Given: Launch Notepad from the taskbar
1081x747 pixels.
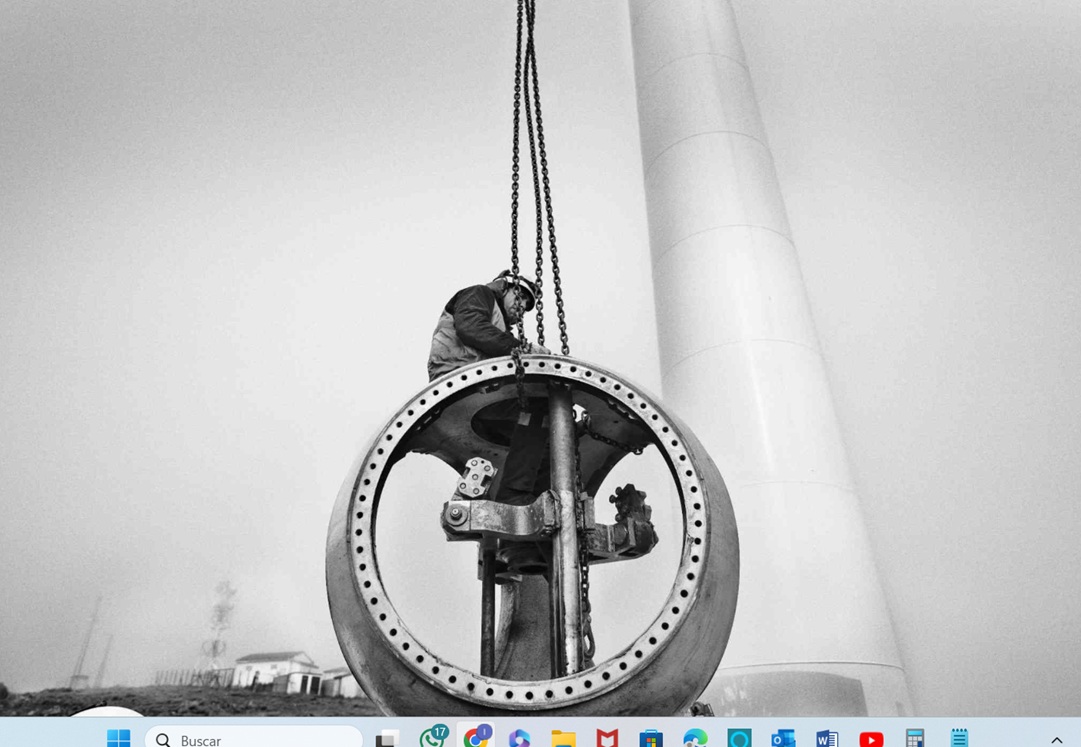Looking at the screenshot, I should tap(959, 739).
